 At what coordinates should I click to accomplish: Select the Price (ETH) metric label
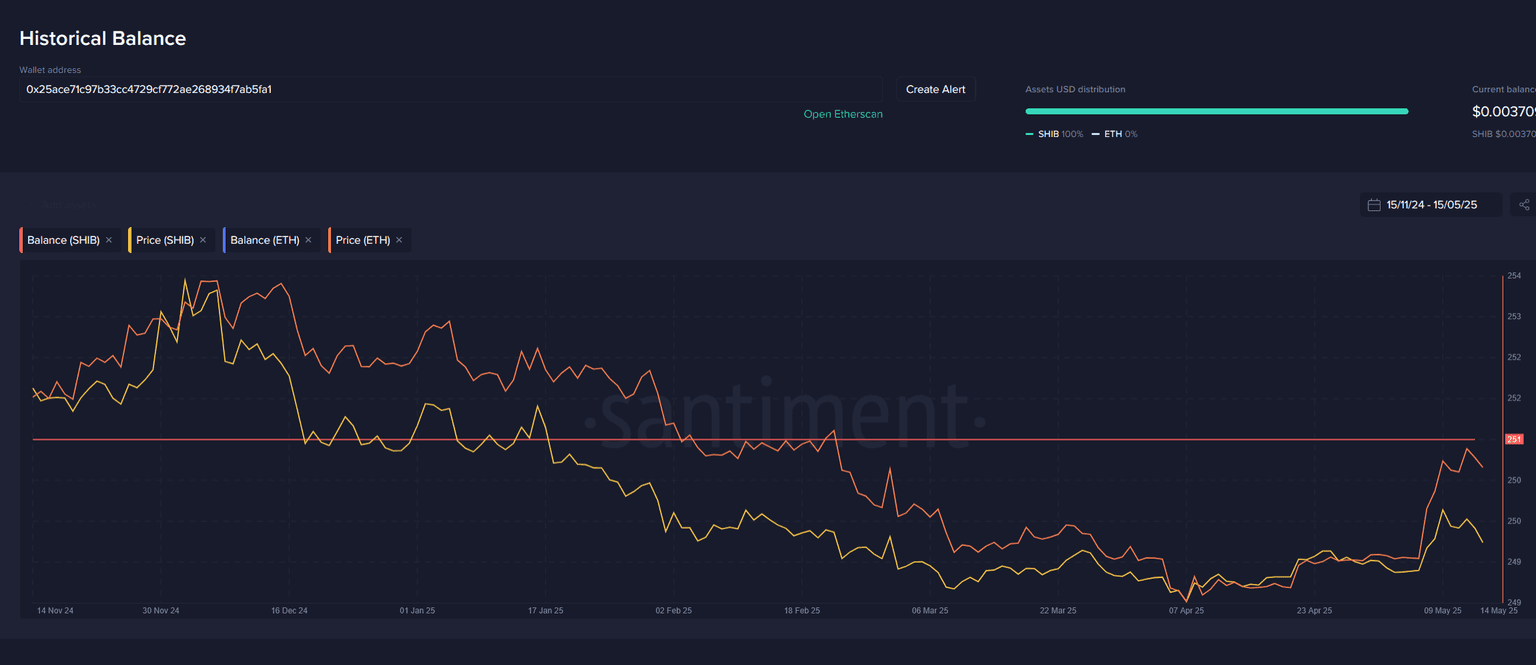tap(362, 240)
